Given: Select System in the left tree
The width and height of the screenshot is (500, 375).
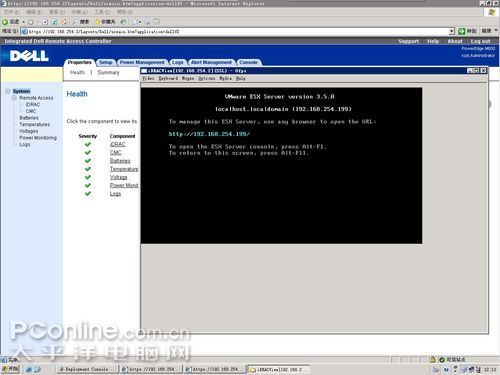Looking at the screenshot, I should point(21,91).
